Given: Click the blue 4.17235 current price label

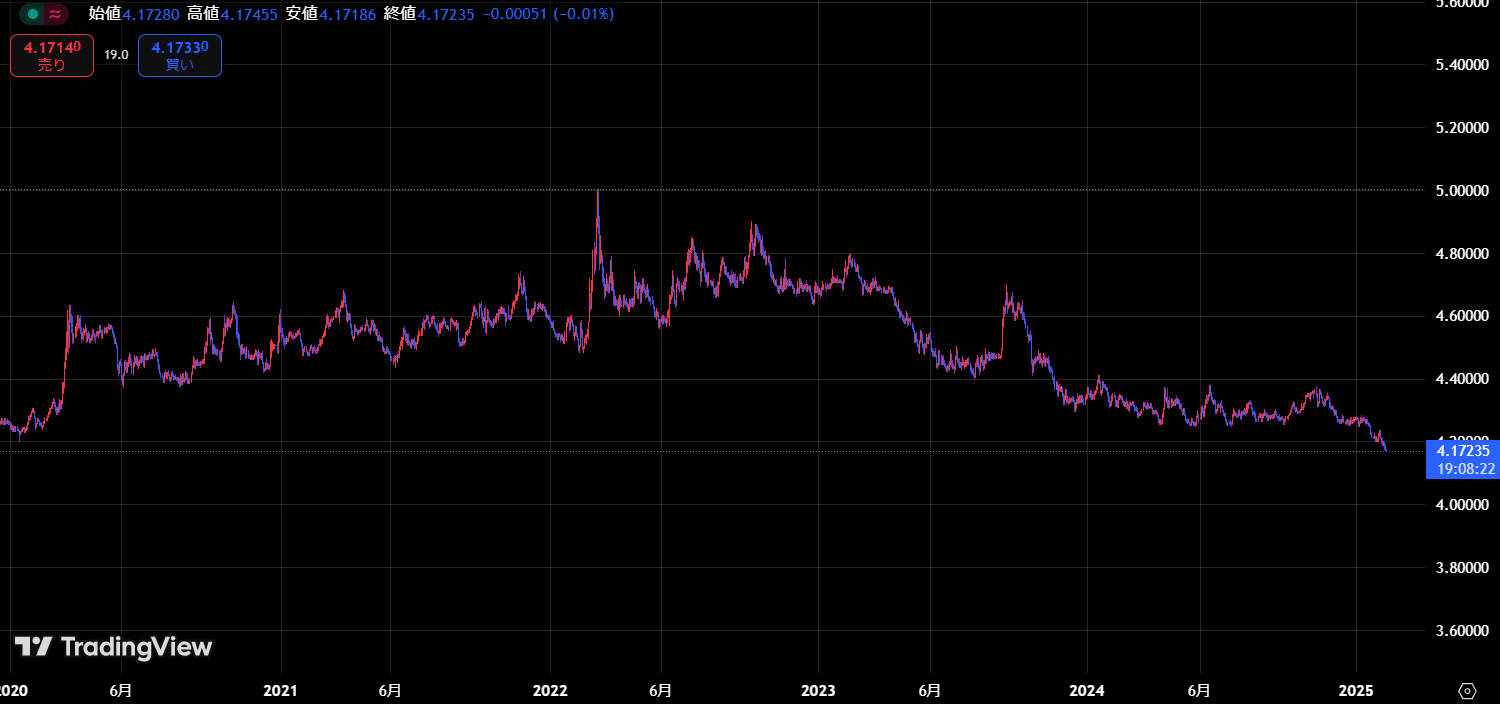Looking at the screenshot, I should (x=1459, y=451).
